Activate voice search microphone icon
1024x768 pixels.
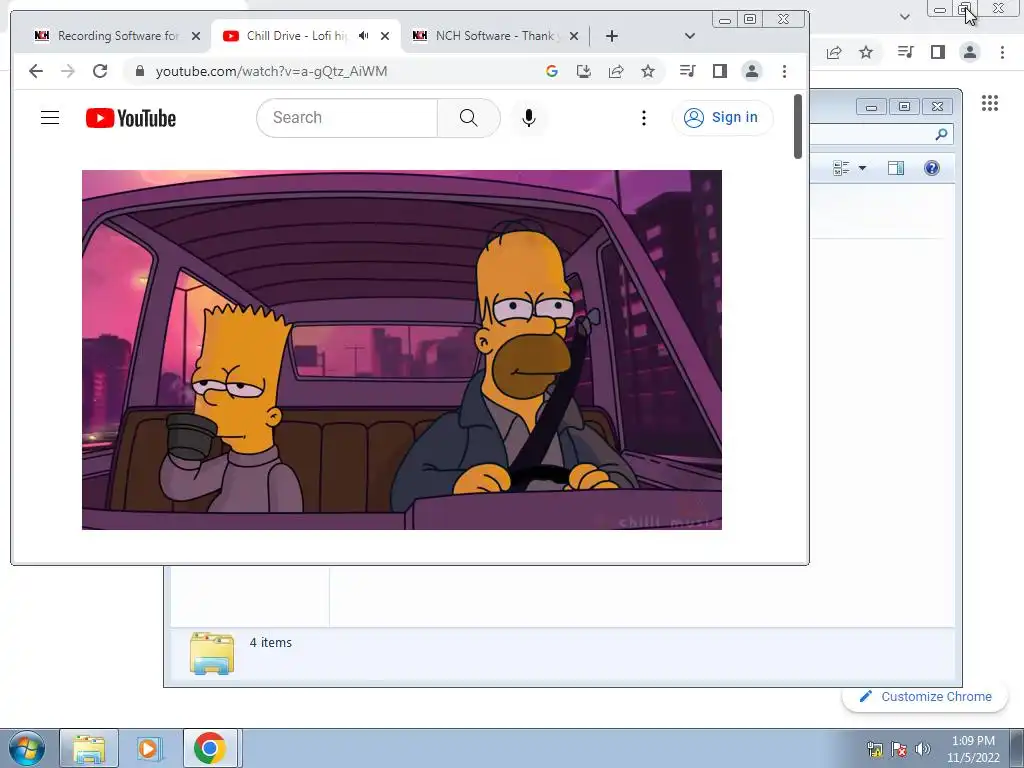(x=529, y=118)
